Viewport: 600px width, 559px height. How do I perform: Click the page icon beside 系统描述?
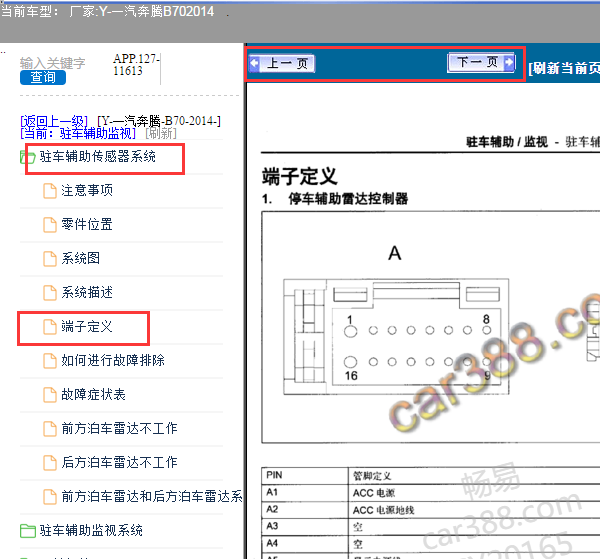[50, 293]
